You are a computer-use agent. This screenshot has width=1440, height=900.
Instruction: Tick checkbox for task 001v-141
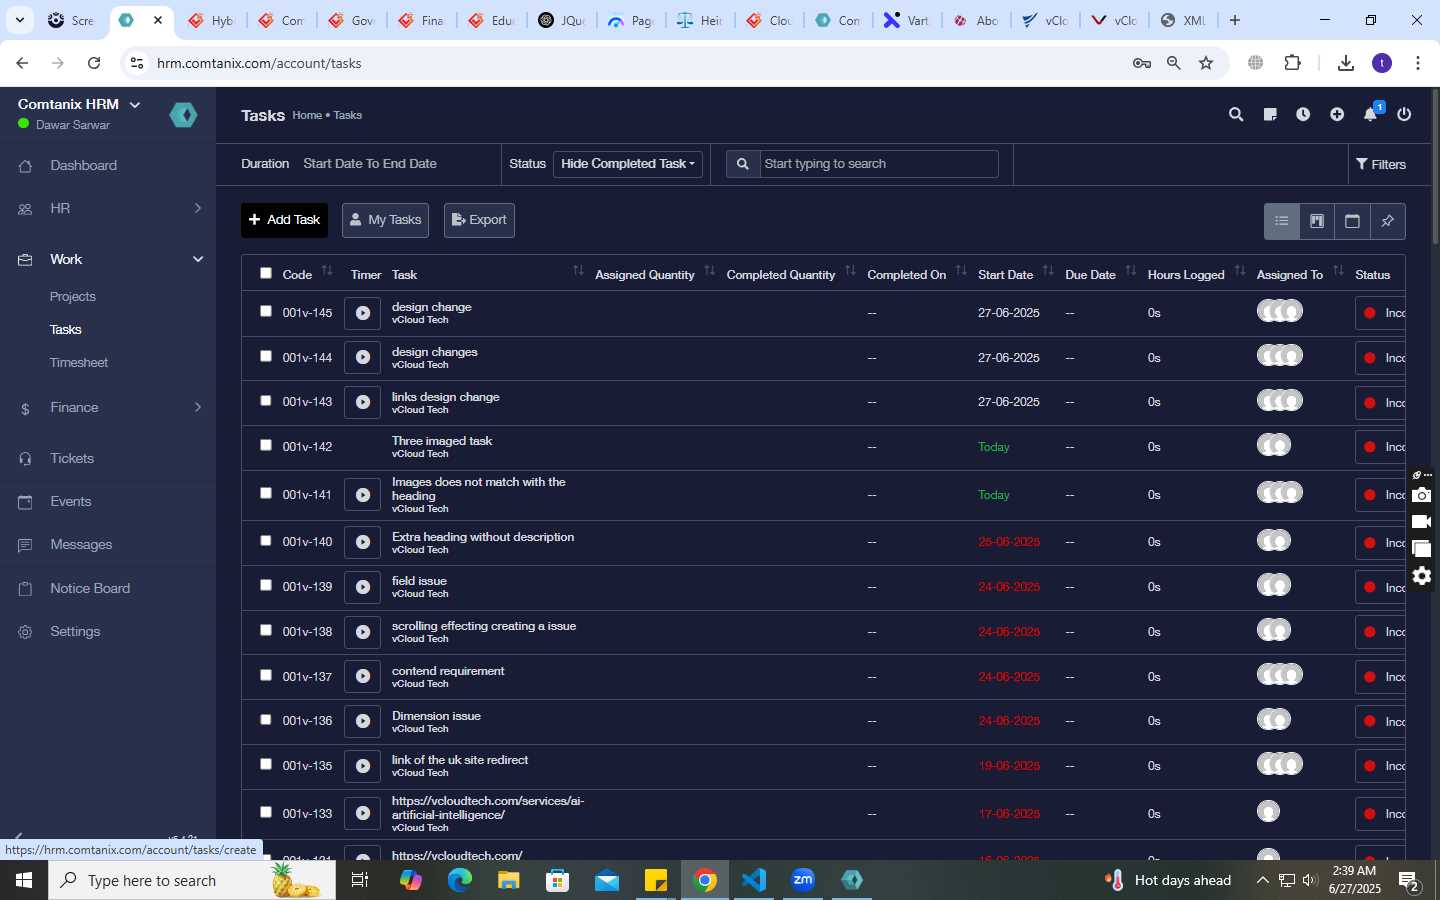point(266,493)
